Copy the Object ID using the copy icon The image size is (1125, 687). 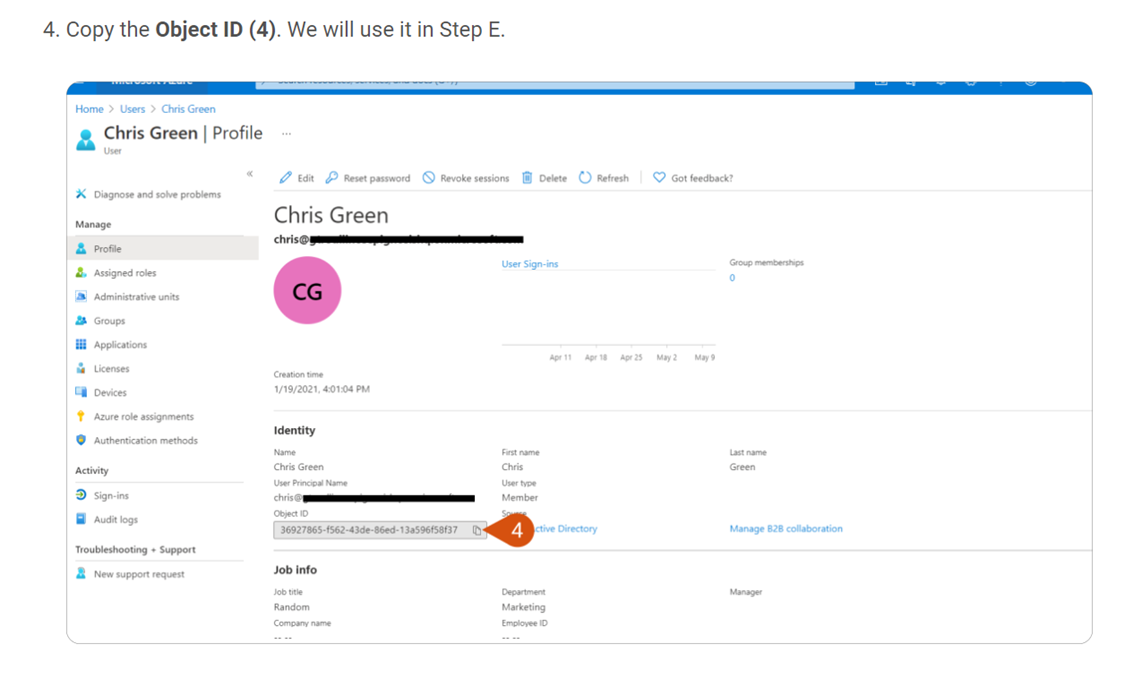click(x=476, y=530)
